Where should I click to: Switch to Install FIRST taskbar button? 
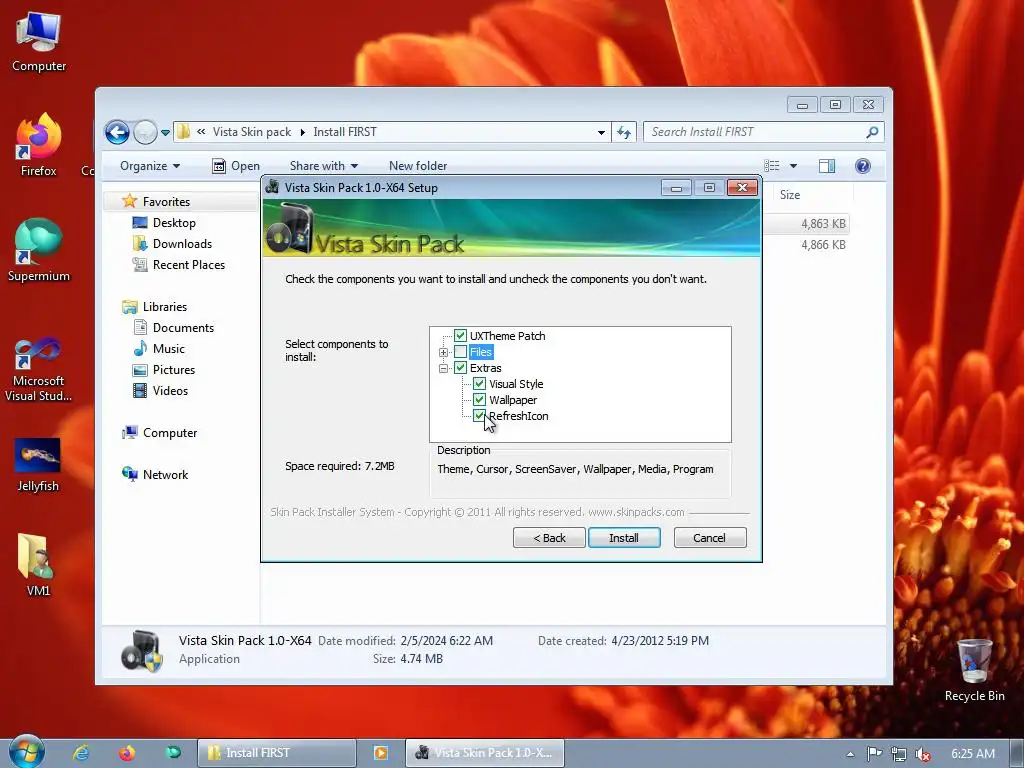point(277,753)
